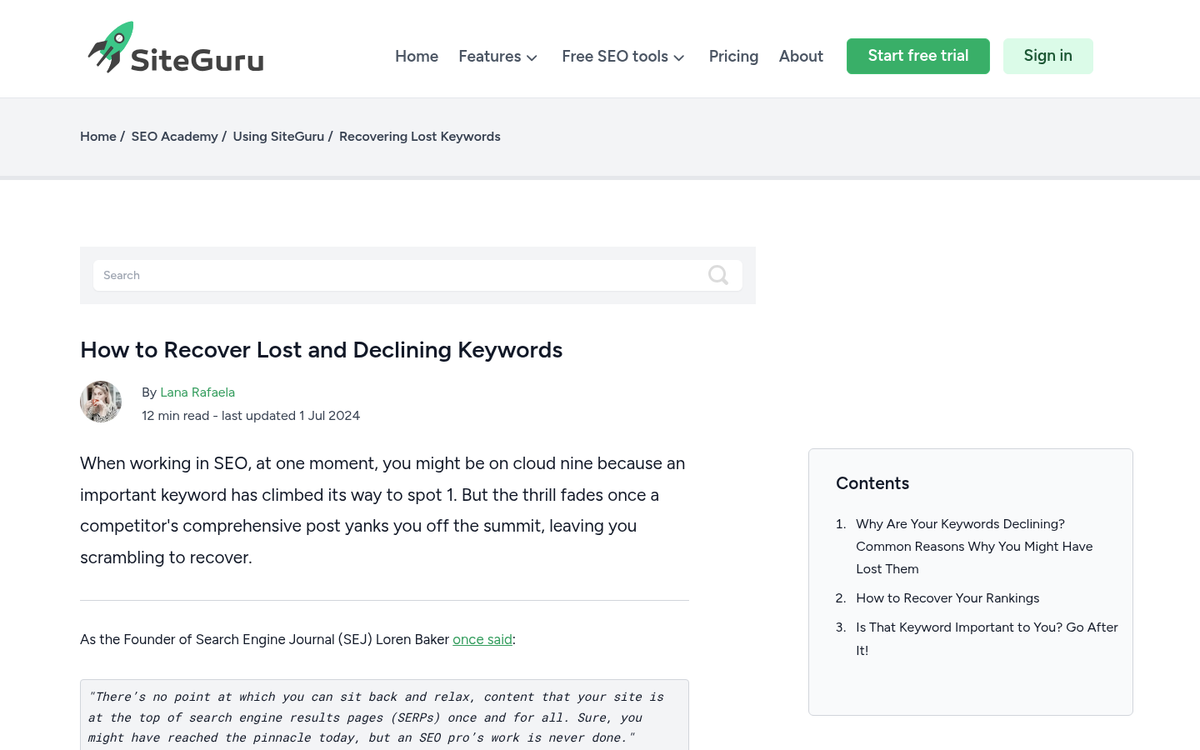Click the Start free trial button
The width and height of the screenshot is (1200, 750).
pyautogui.click(x=917, y=56)
